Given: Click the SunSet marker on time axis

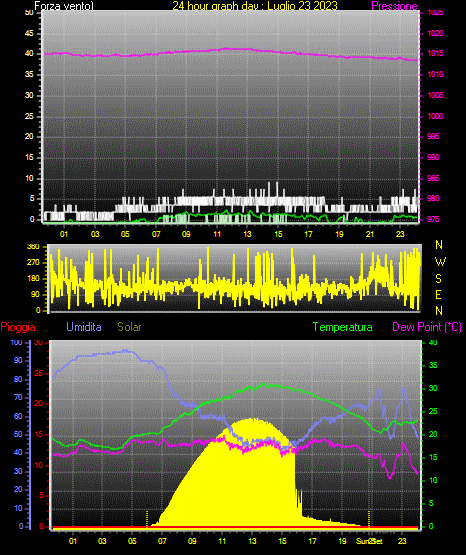Looking at the screenshot, I should (369, 541).
